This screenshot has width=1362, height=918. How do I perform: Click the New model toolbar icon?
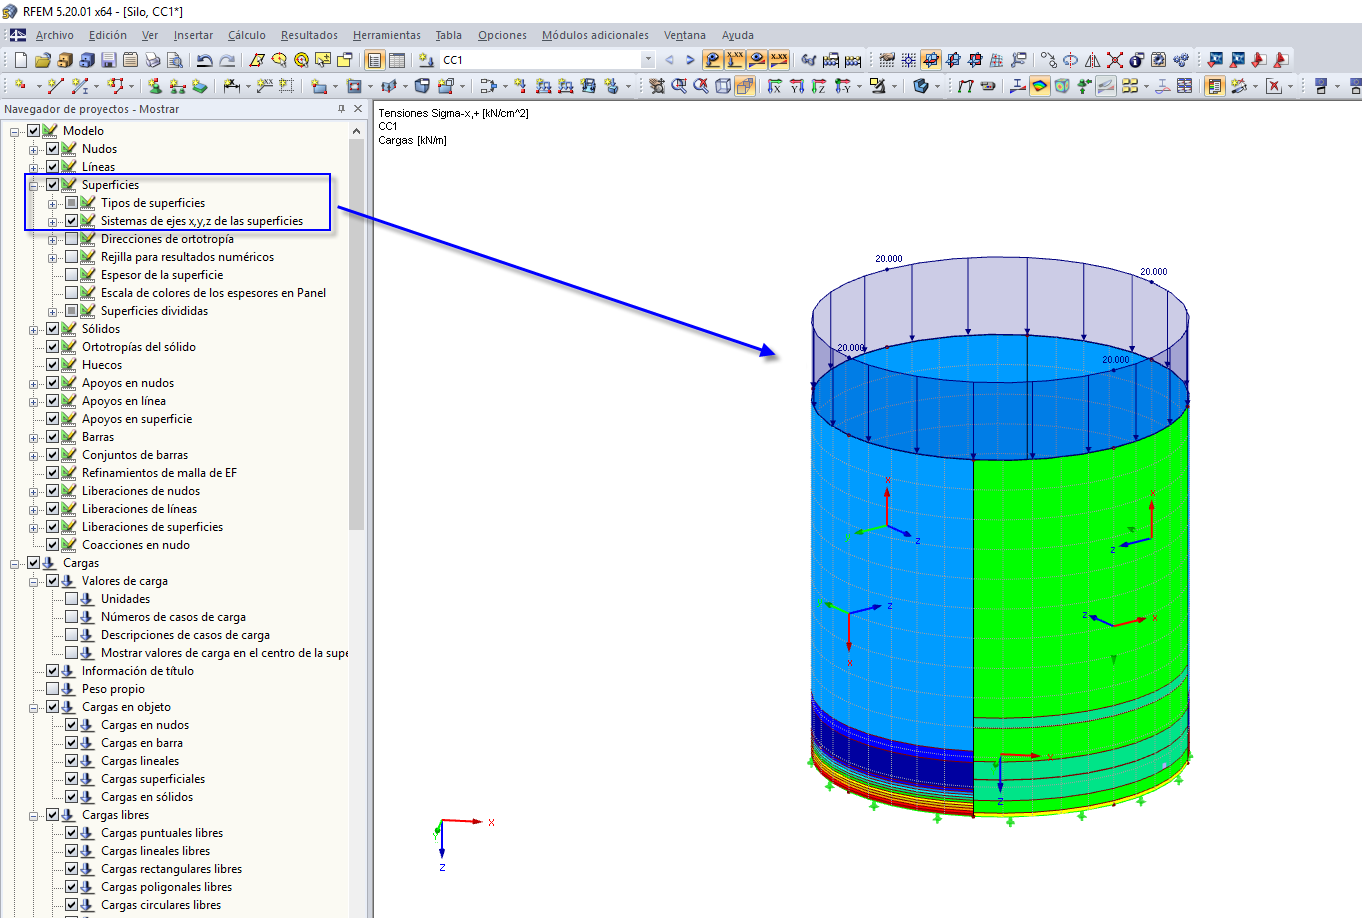tap(21, 60)
